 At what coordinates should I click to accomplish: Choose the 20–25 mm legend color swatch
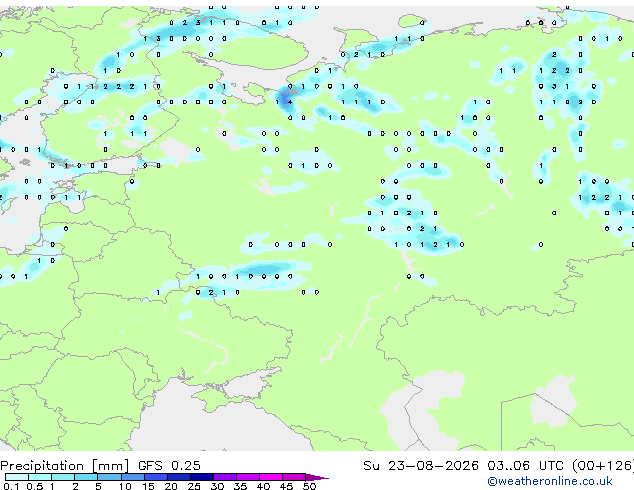pyautogui.click(x=178, y=477)
